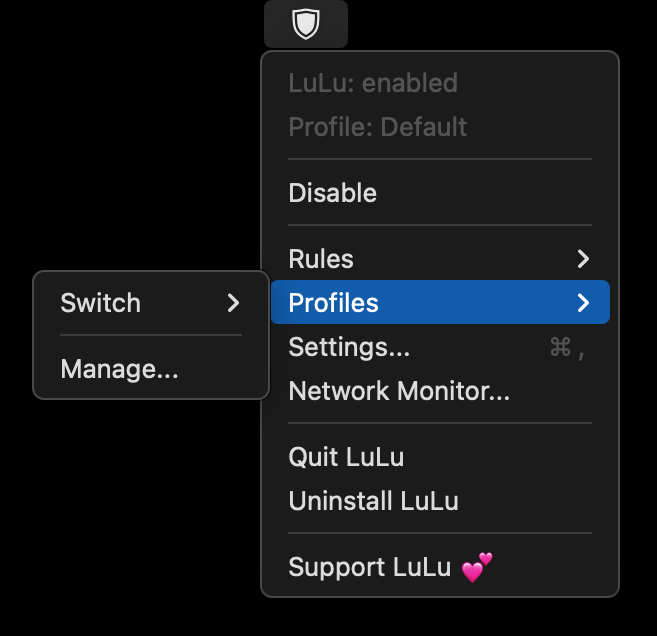Select the highlighted Profiles menu item
Image resolution: width=657 pixels, height=636 pixels.
(x=440, y=302)
